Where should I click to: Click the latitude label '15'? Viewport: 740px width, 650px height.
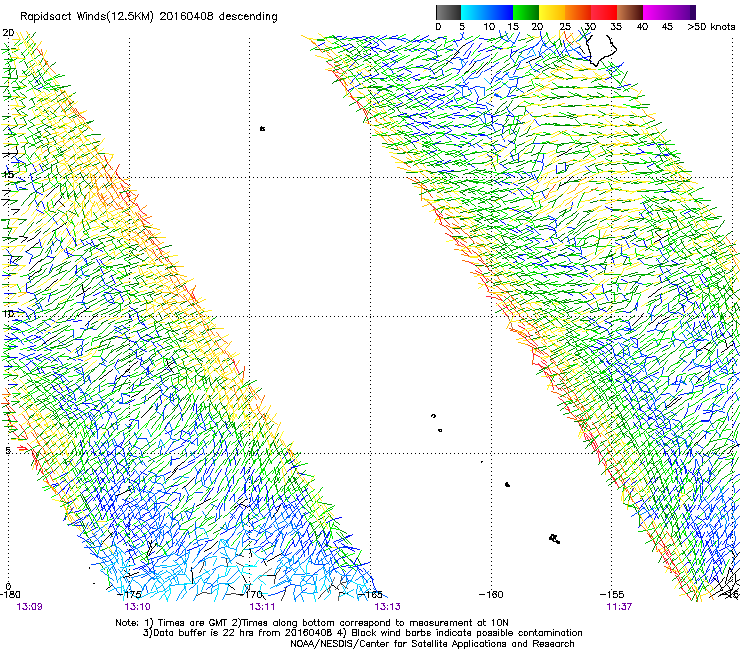tap(8, 175)
